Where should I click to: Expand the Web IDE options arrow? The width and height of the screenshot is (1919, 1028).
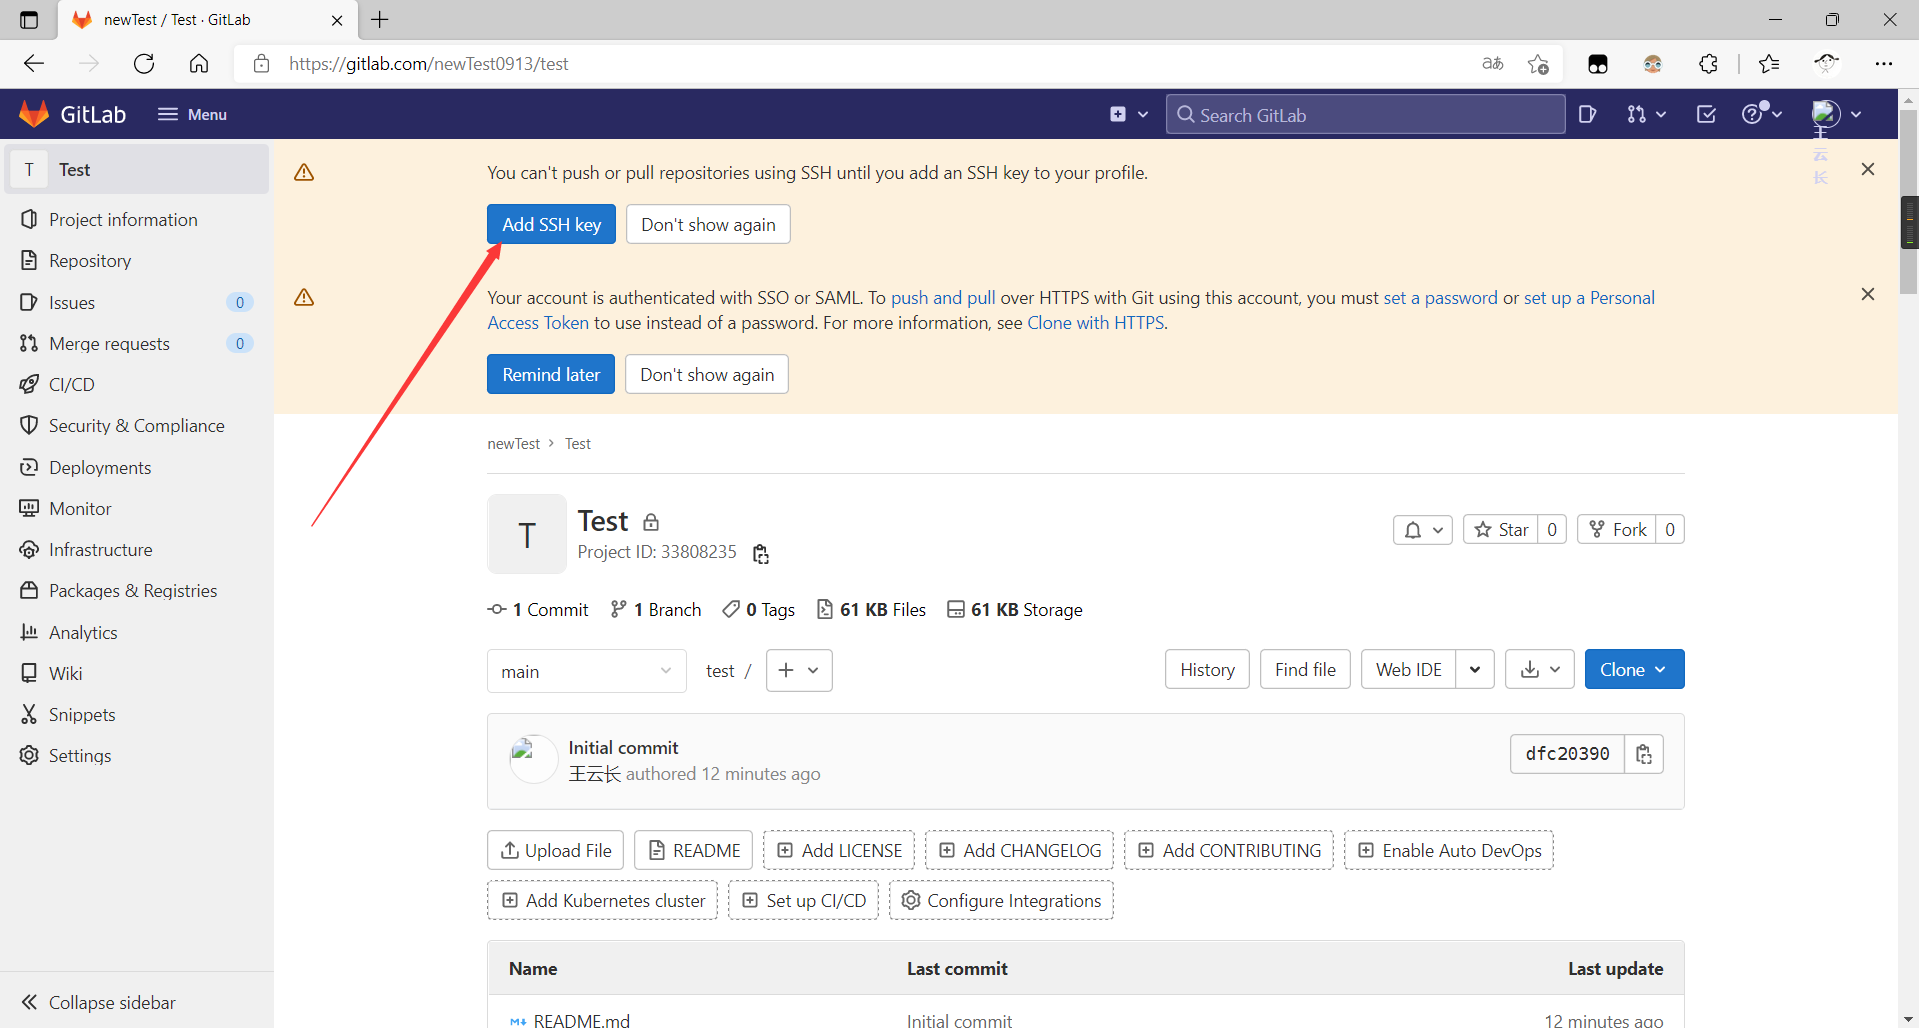1475,669
